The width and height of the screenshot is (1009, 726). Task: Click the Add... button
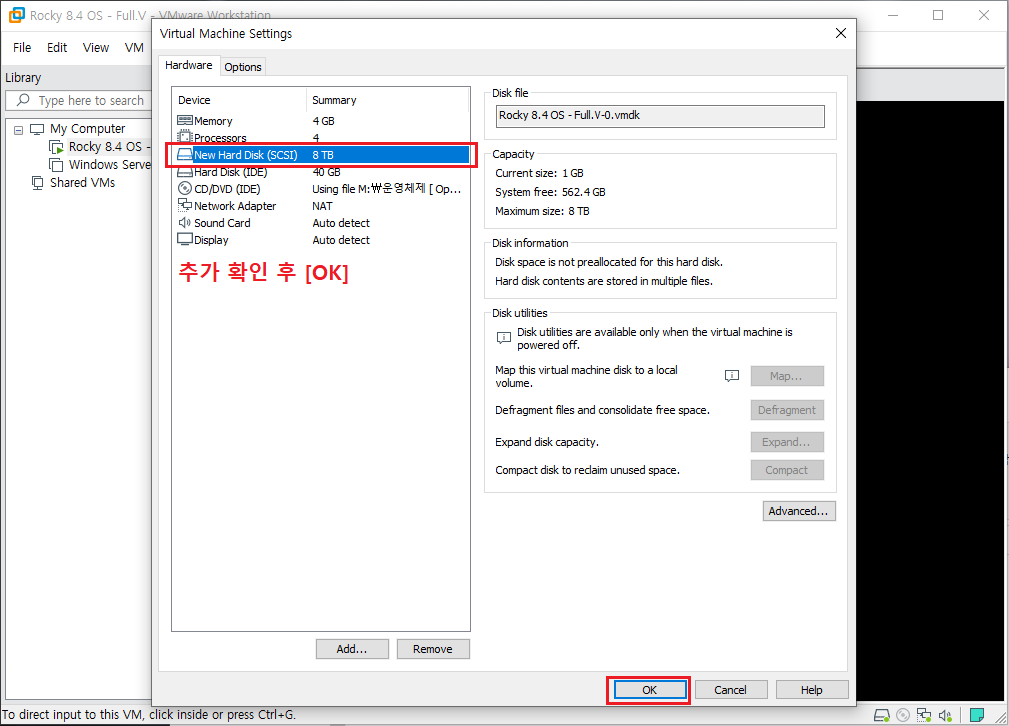click(352, 649)
